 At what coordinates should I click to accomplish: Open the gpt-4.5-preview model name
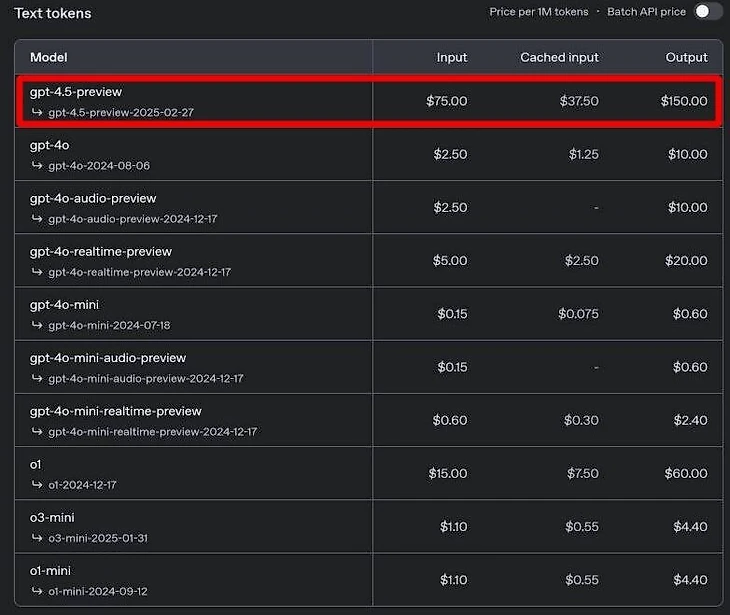[76, 92]
